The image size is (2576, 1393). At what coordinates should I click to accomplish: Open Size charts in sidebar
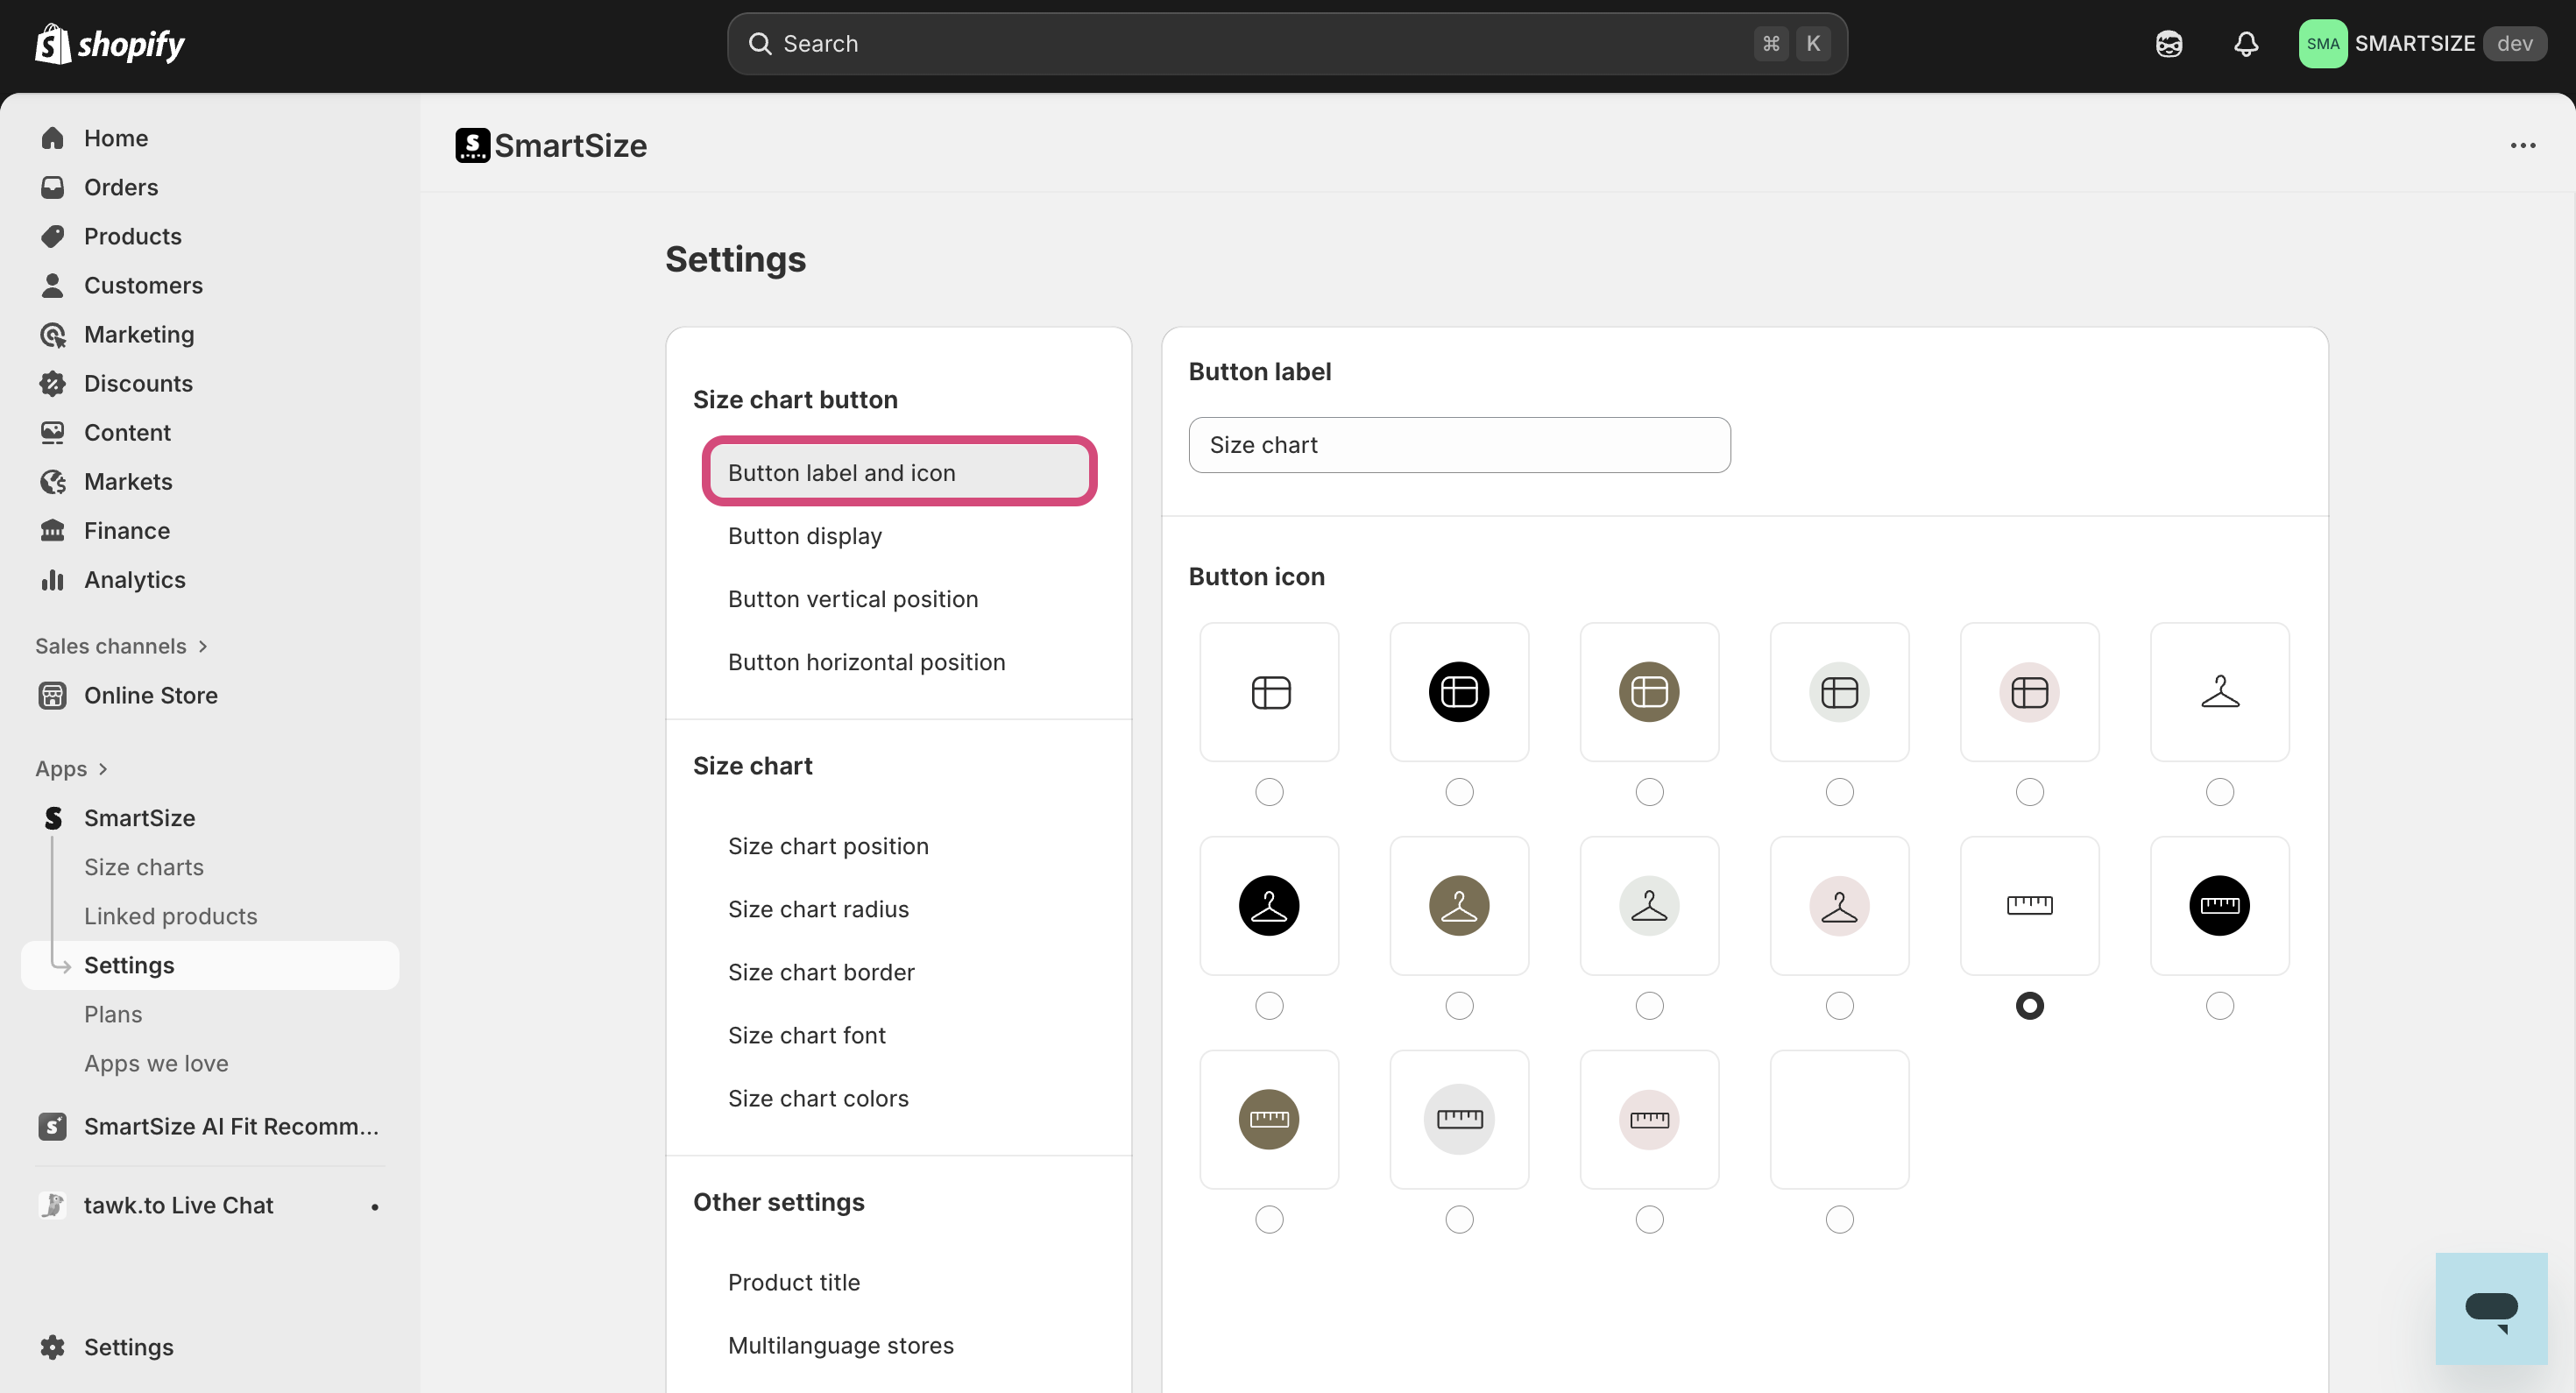[143, 867]
